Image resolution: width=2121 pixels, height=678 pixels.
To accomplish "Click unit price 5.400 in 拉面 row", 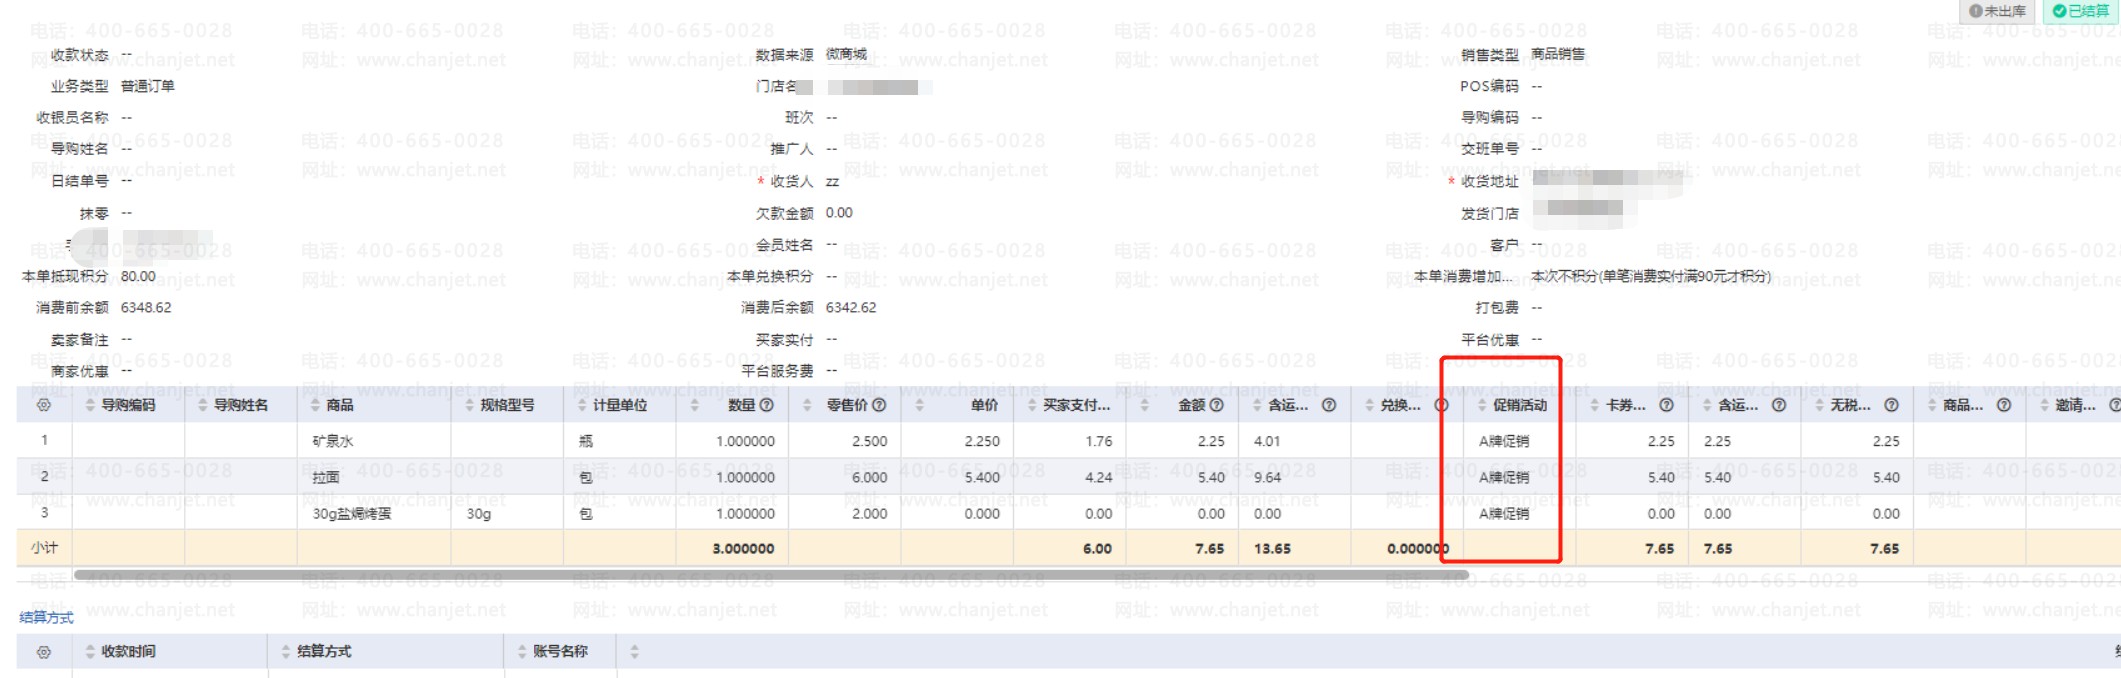I will click(982, 477).
